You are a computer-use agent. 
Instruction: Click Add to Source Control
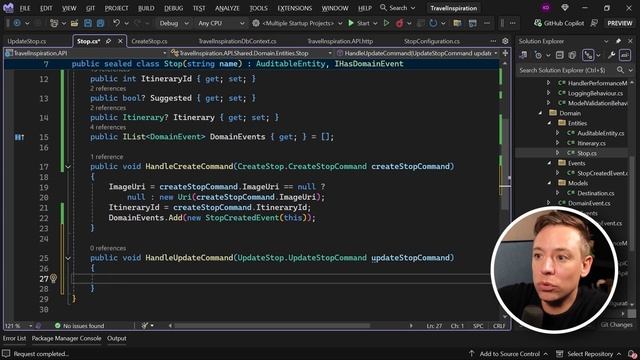pos(509,354)
